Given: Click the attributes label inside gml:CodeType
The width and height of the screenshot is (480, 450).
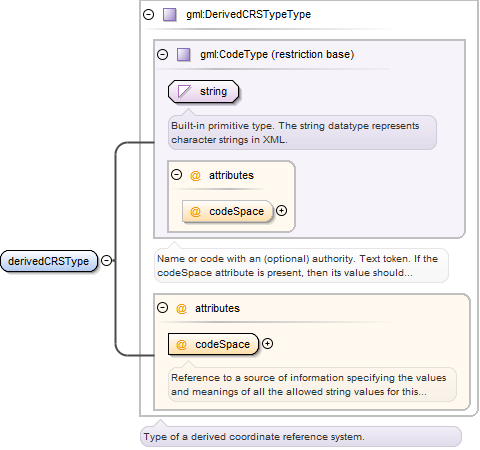Looking at the screenshot, I should (231, 175).
